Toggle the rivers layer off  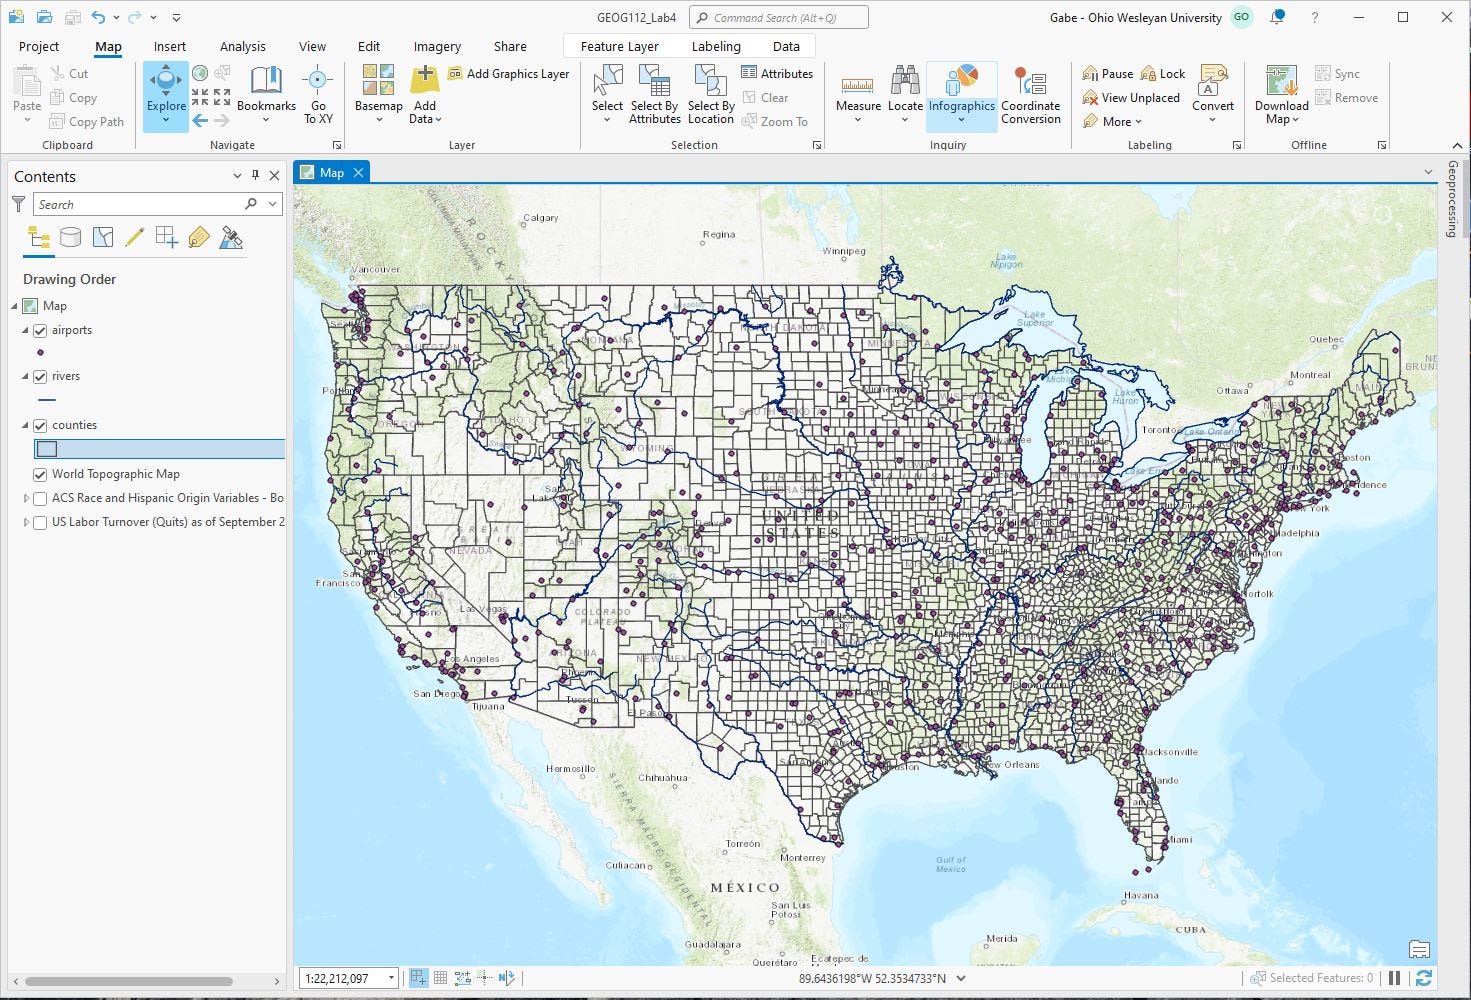coord(40,376)
